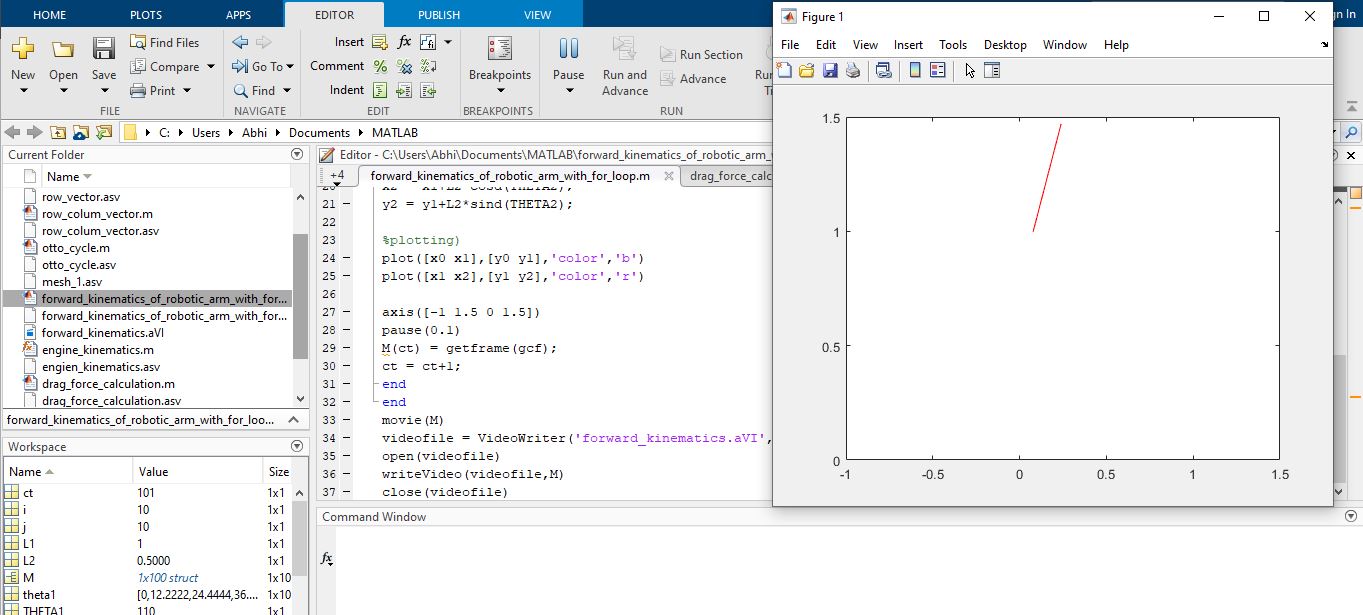This screenshot has height=615, width=1363.
Task: Collapse the Current Folder panel
Action: 297,154
